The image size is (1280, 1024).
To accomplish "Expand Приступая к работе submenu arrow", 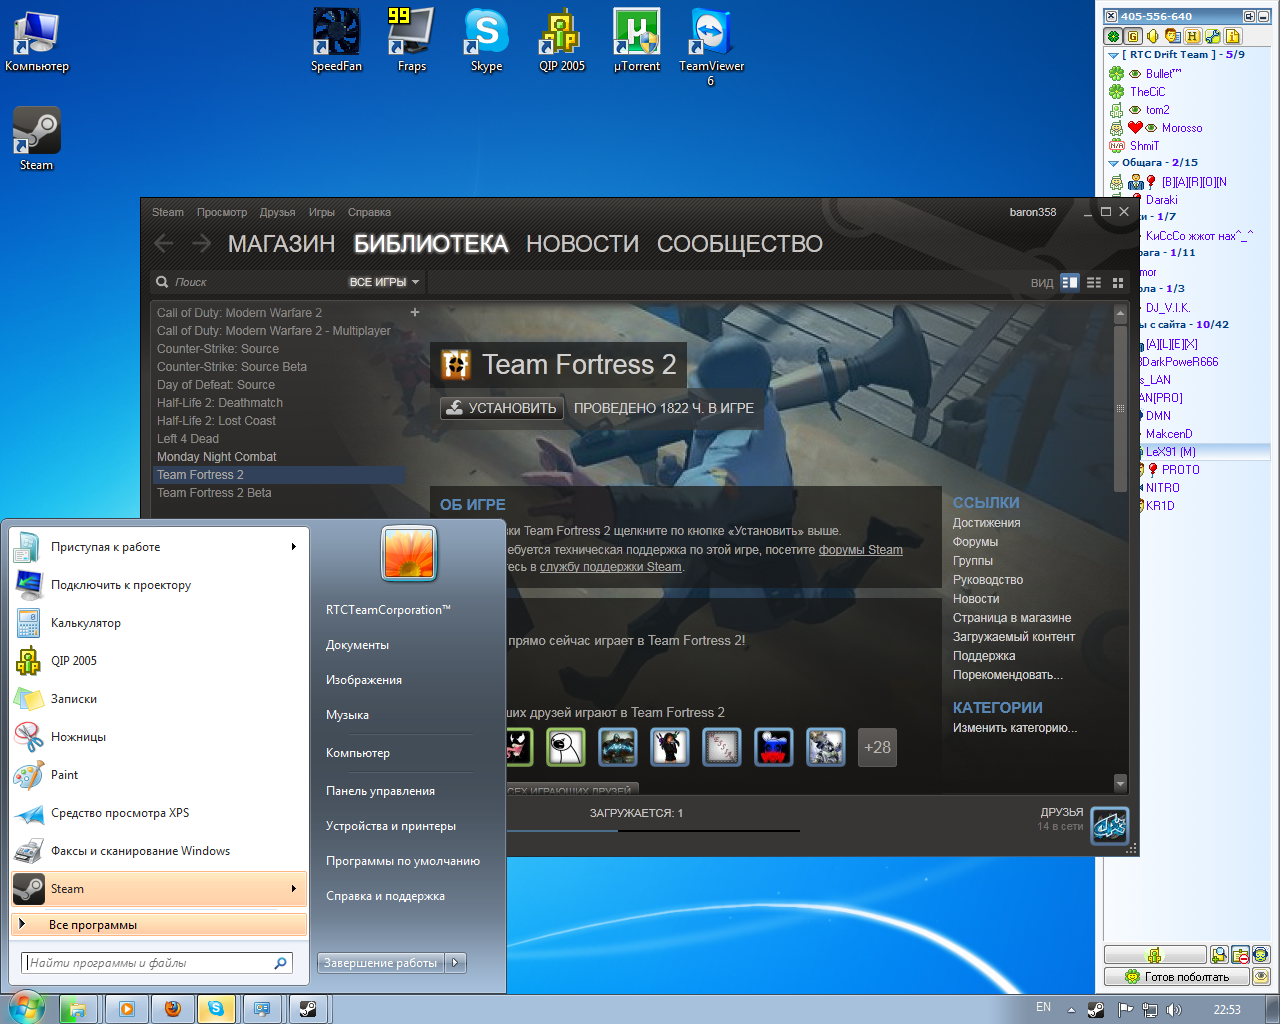I will click(294, 546).
